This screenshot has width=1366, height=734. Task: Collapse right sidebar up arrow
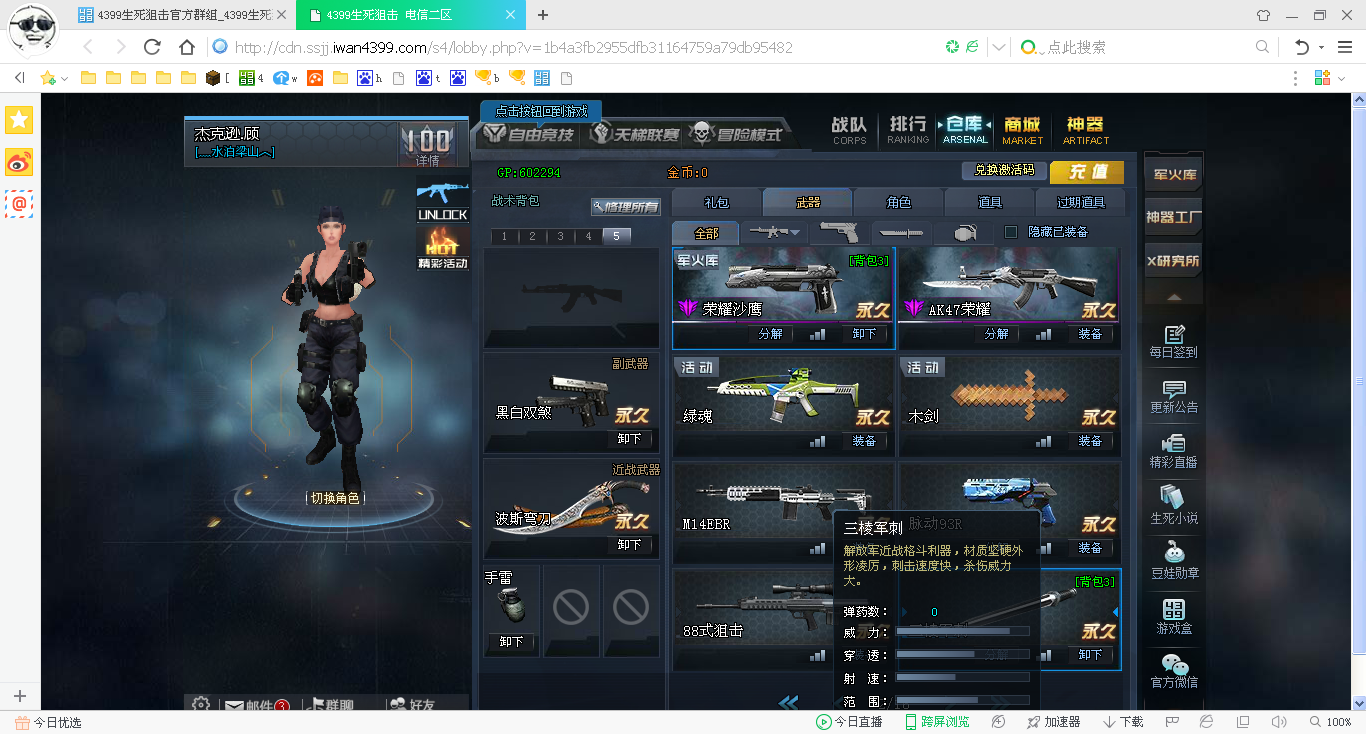pos(1173,296)
